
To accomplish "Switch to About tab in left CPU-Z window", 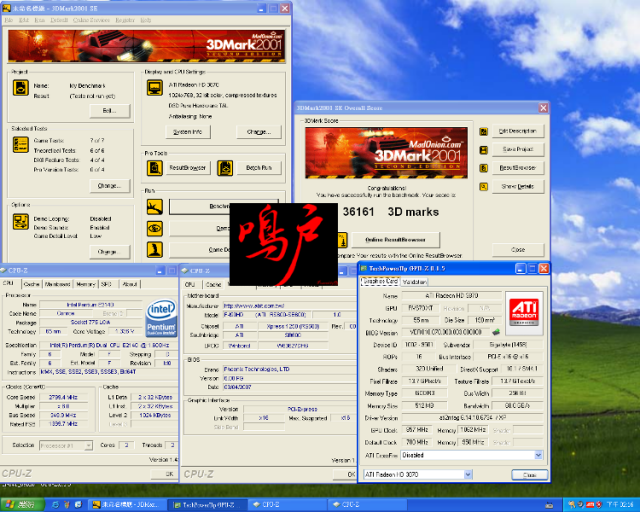I will click(x=129, y=284).
